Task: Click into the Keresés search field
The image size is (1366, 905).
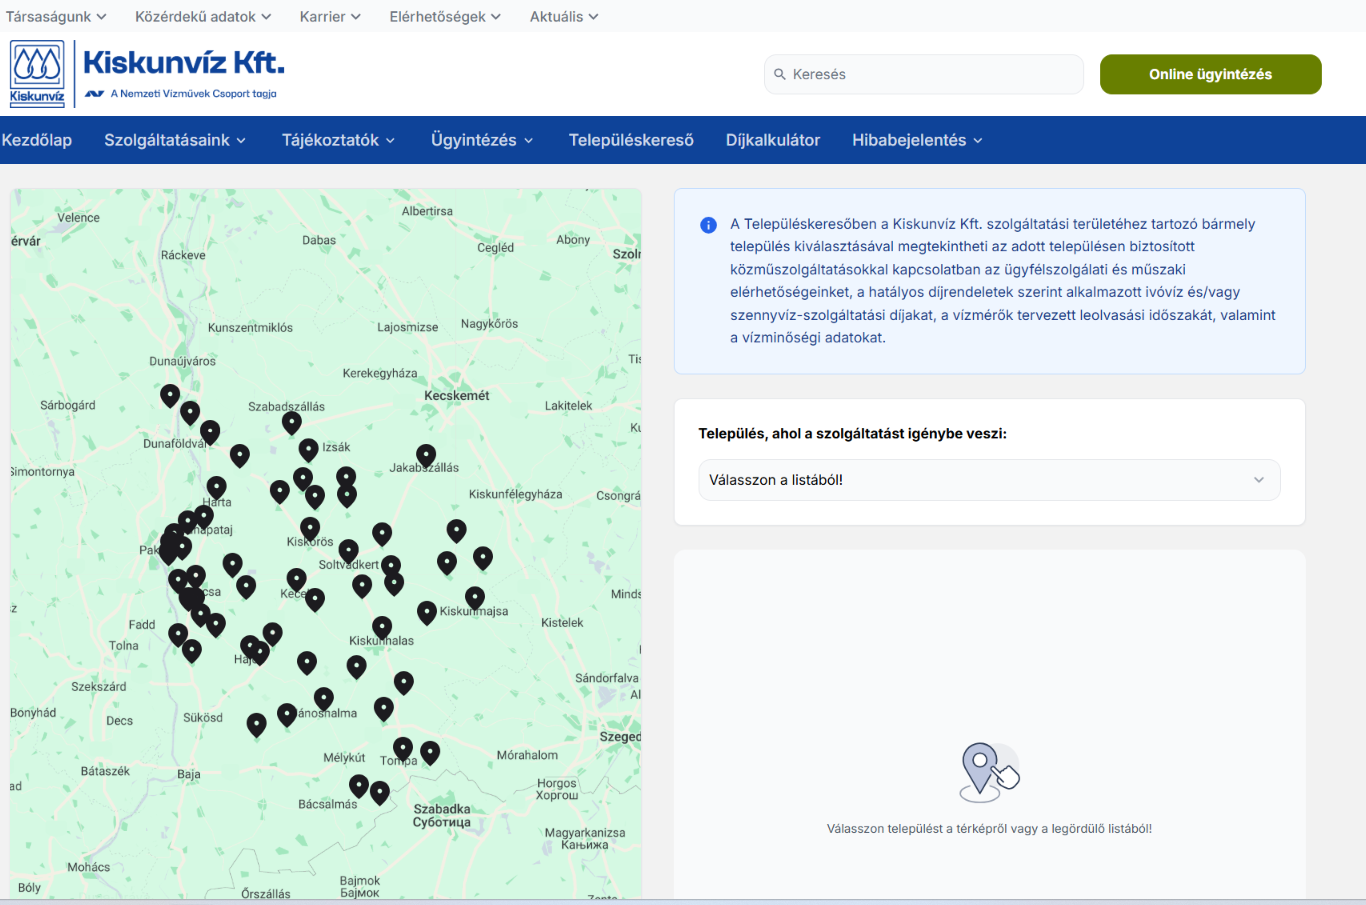Action: pyautogui.click(x=930, y=74)
